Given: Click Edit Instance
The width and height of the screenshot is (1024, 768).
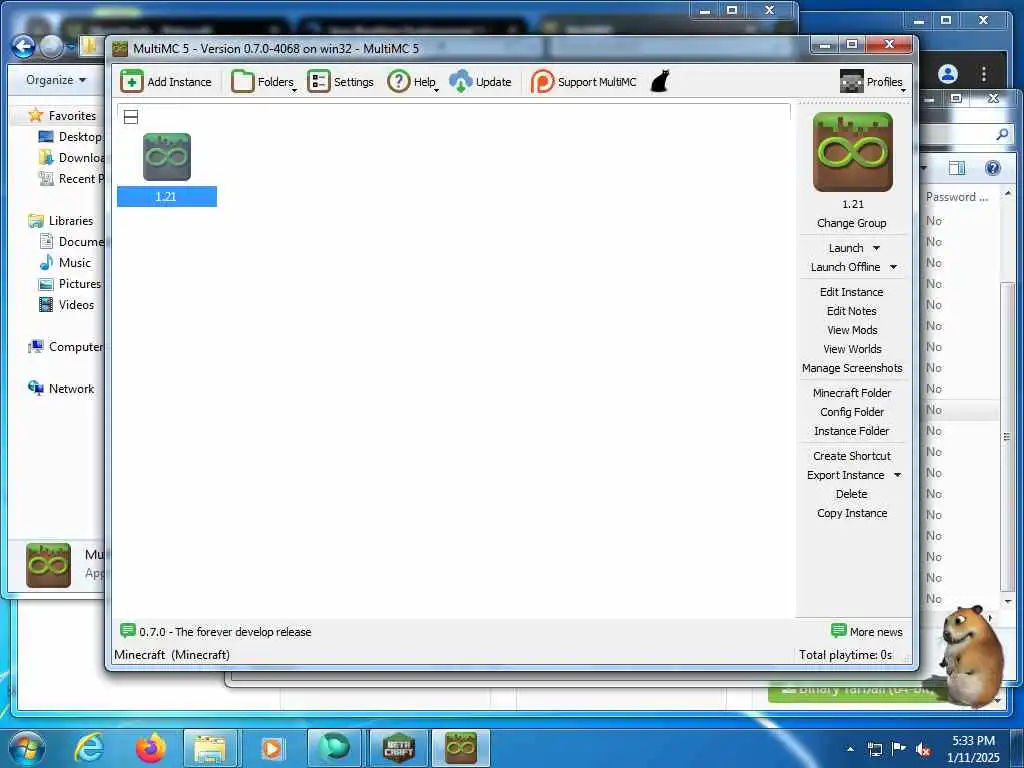Looking at the screenshot, I should [852, 292].
